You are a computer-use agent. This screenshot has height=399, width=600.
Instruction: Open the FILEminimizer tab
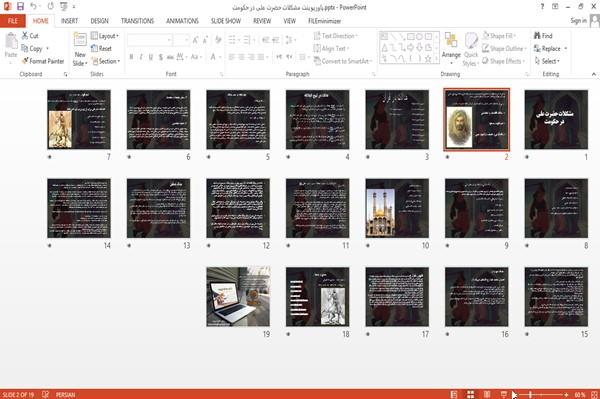[x=324, y=21]
